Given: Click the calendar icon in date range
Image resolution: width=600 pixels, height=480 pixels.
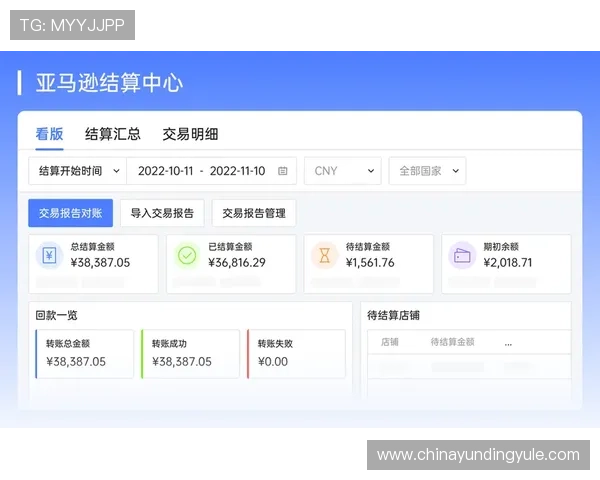Looking at the screenshot, I should pyautogui.click(x=282, y=171).
